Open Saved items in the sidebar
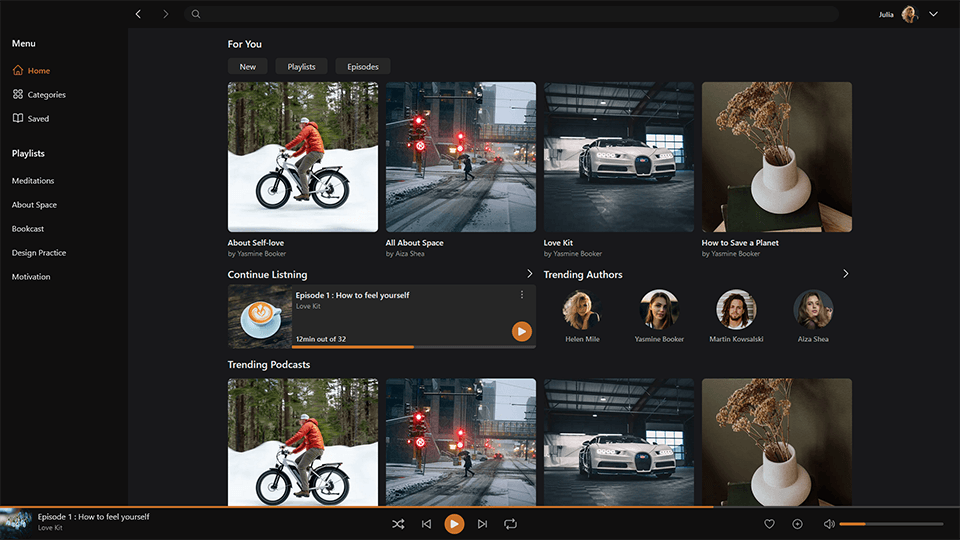This screenshot has width=960, height=540. pyautogui.click(x=38, y=119)
